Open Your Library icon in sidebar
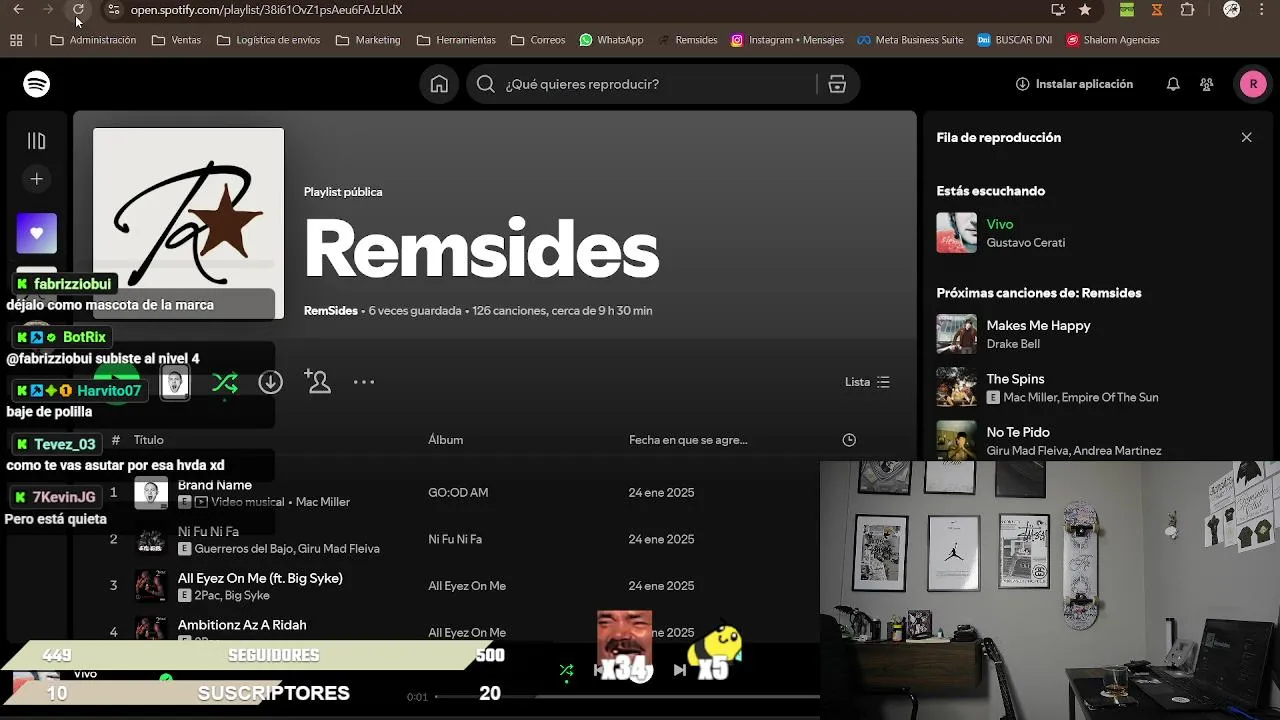This screenshot has height=720, width=1280. tap(37, 141)
